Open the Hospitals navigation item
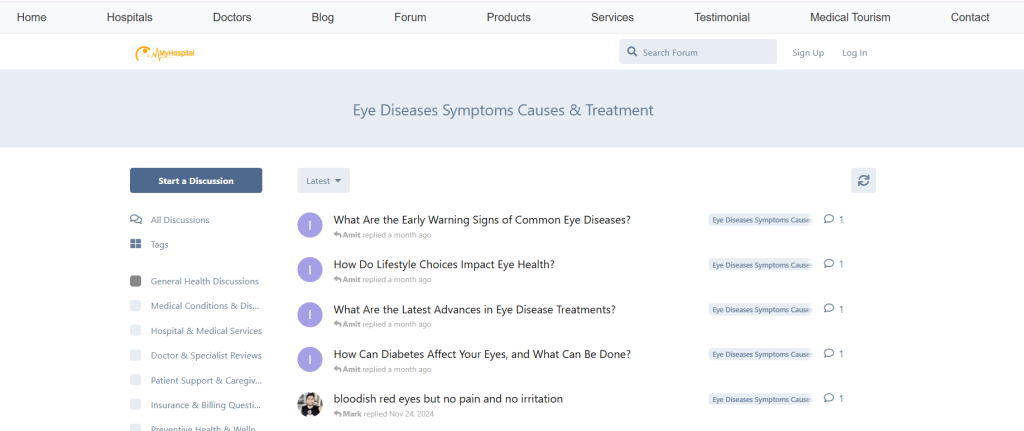The image size is (1024, 431). [x=129, y=18]
